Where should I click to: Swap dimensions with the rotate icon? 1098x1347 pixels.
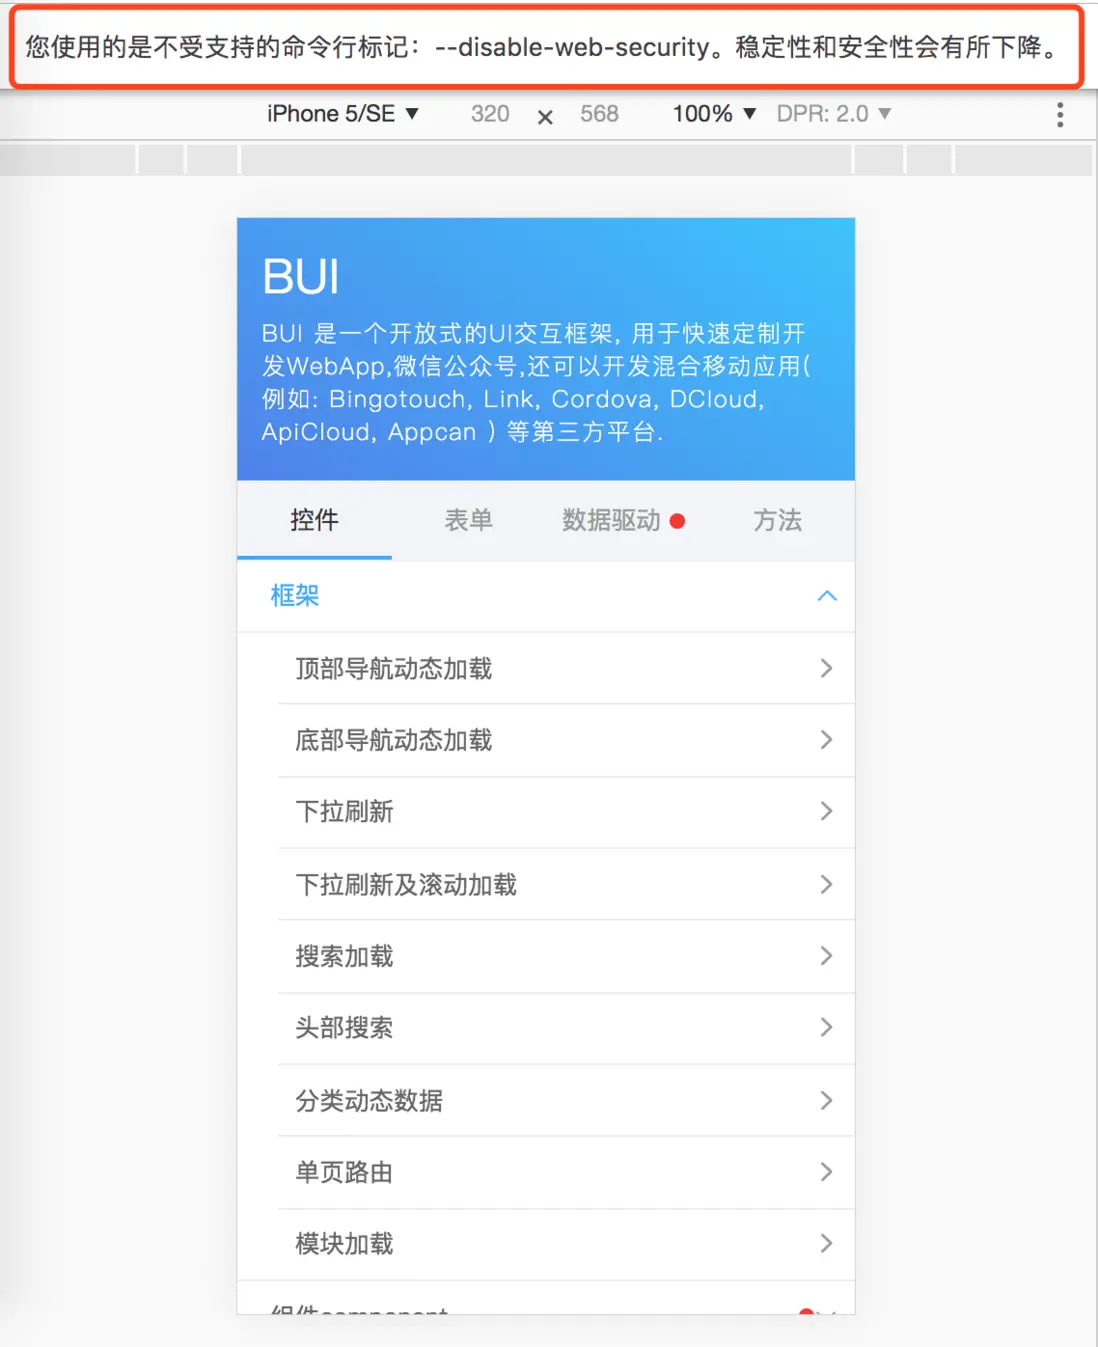(x=545, y=117)
